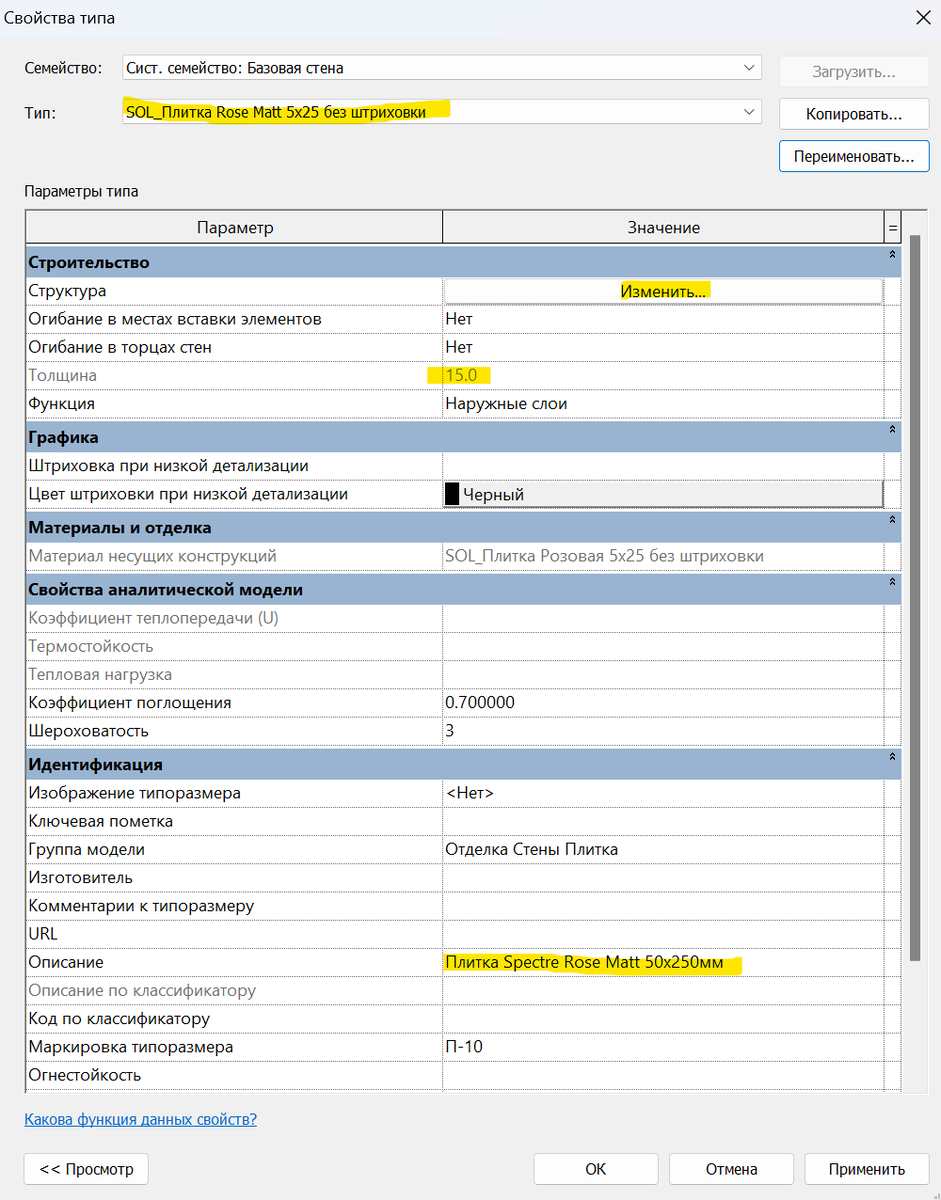Click the Изменить... structure button
This screenshot has height=1200, width=941.
664,291
